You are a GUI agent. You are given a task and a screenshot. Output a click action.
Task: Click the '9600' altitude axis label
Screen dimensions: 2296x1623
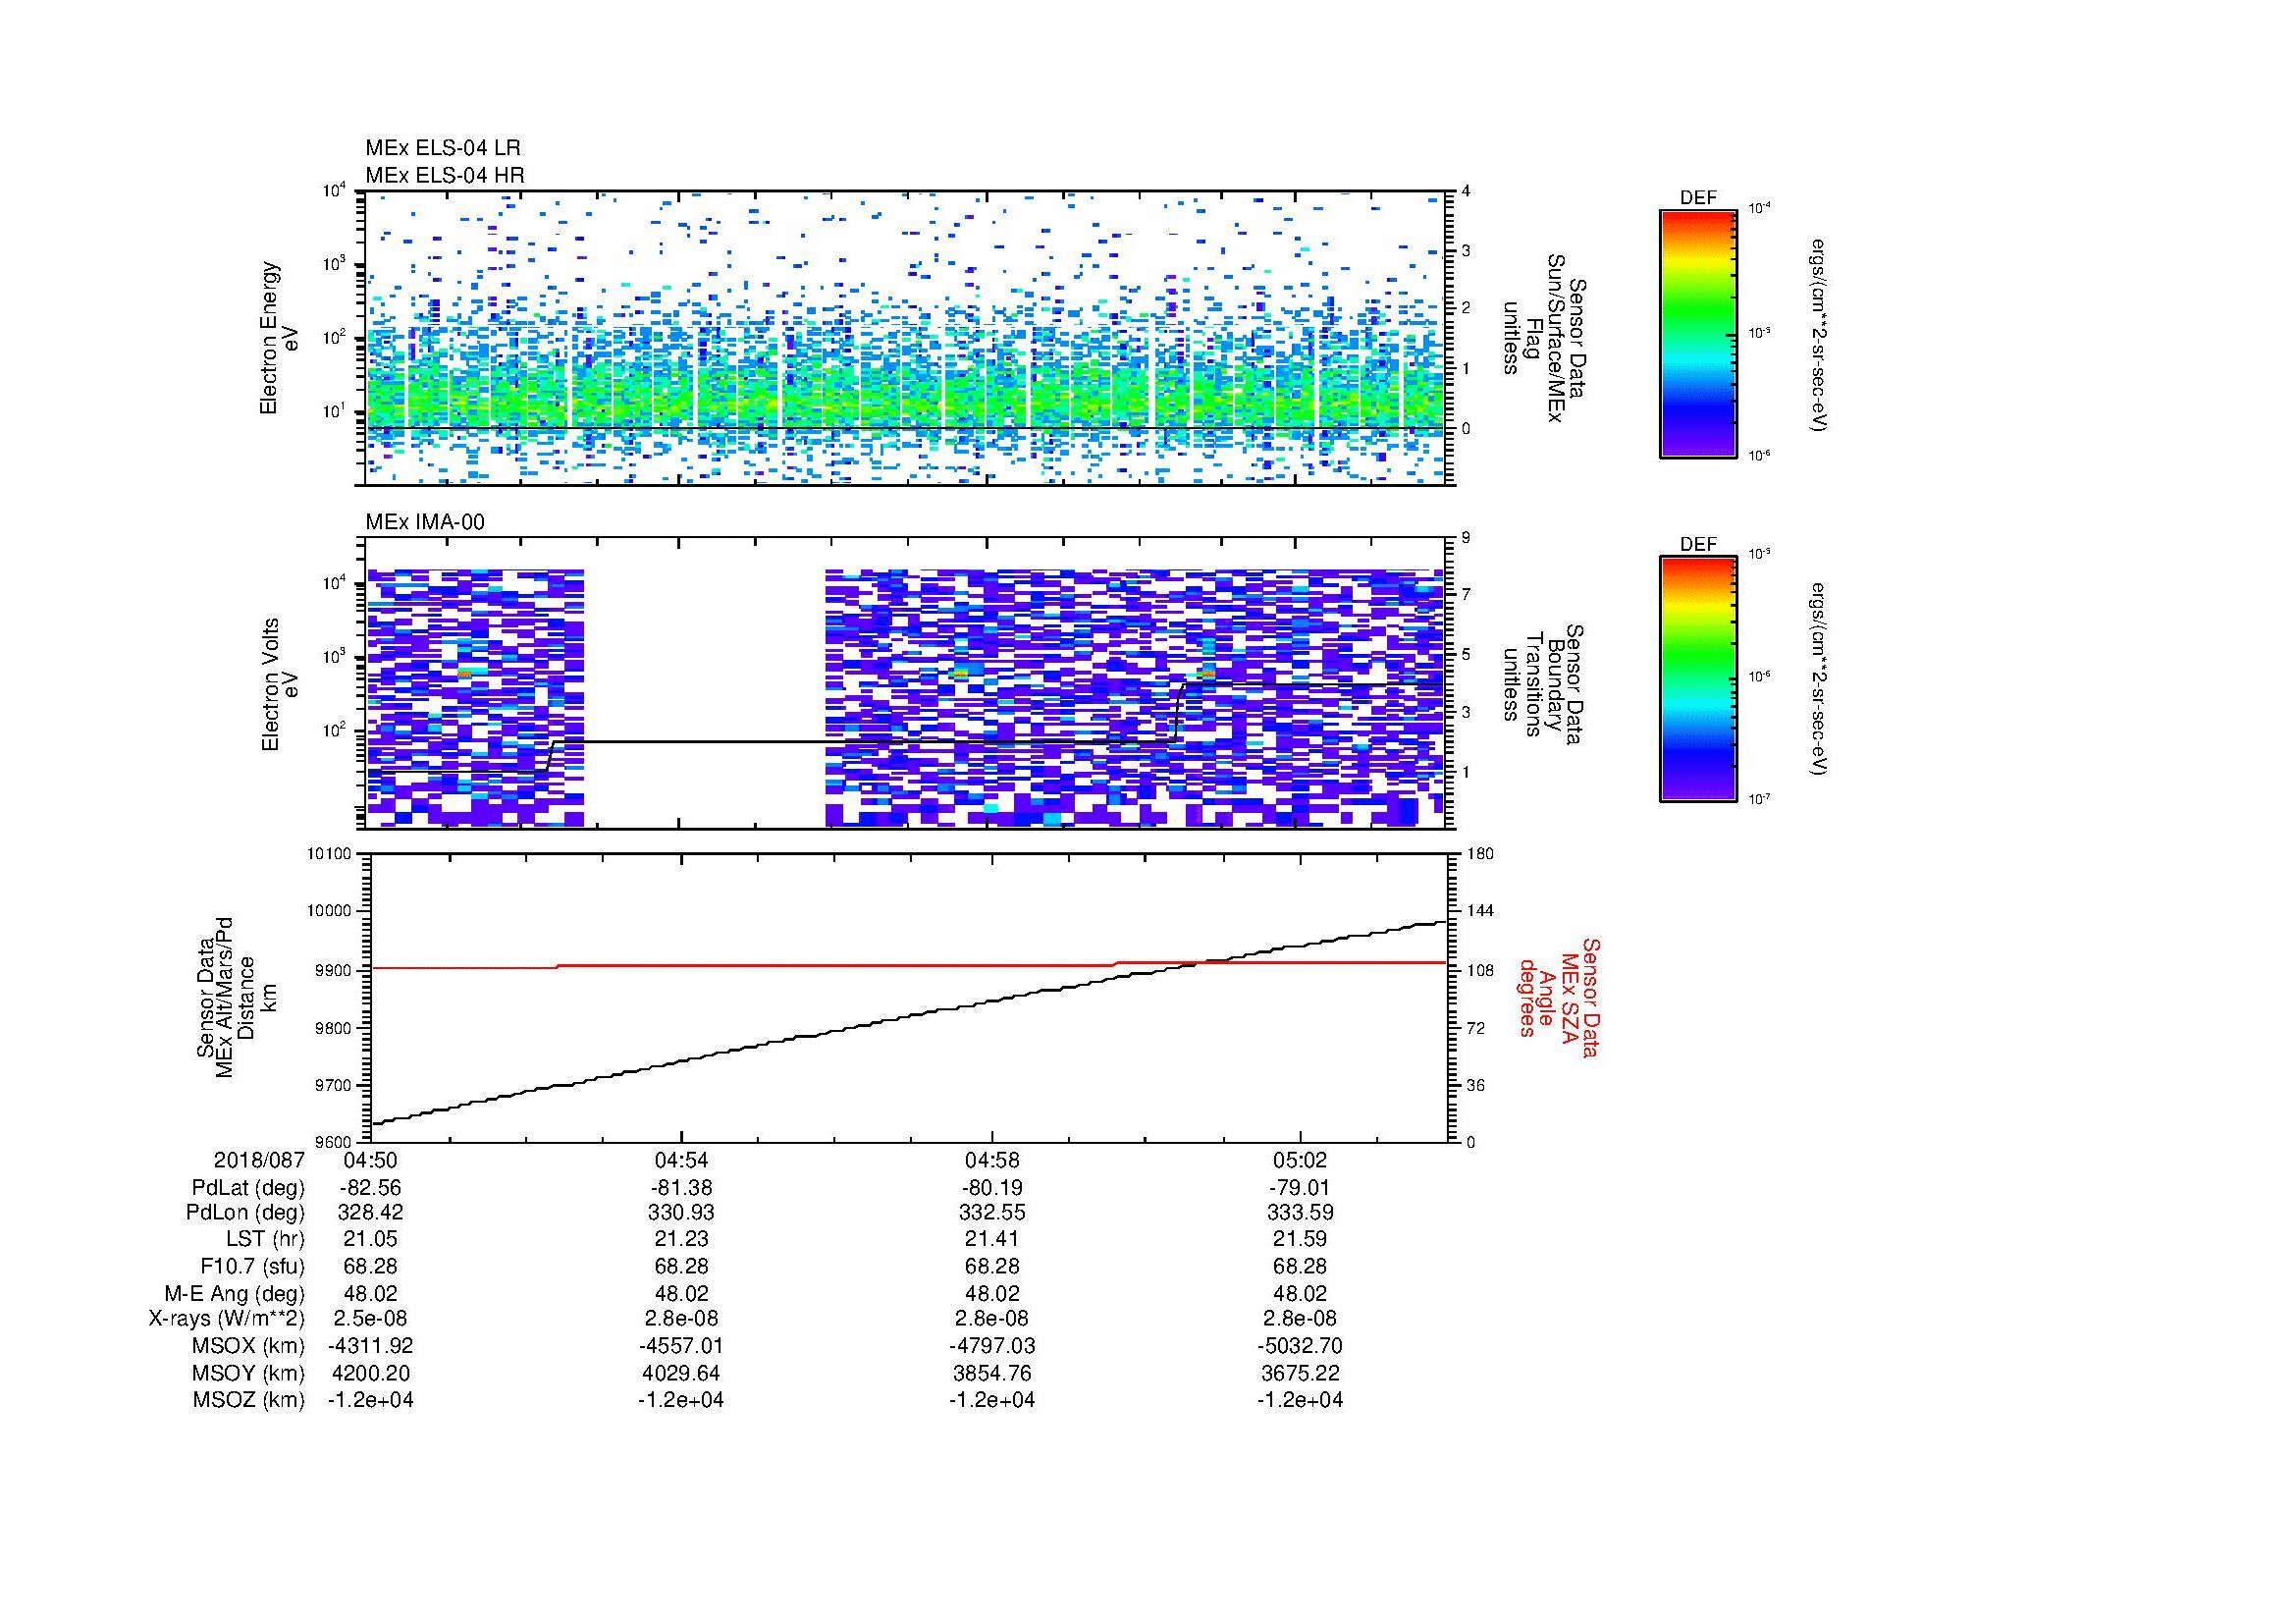pyautogui.click(x=335, y=1142)
